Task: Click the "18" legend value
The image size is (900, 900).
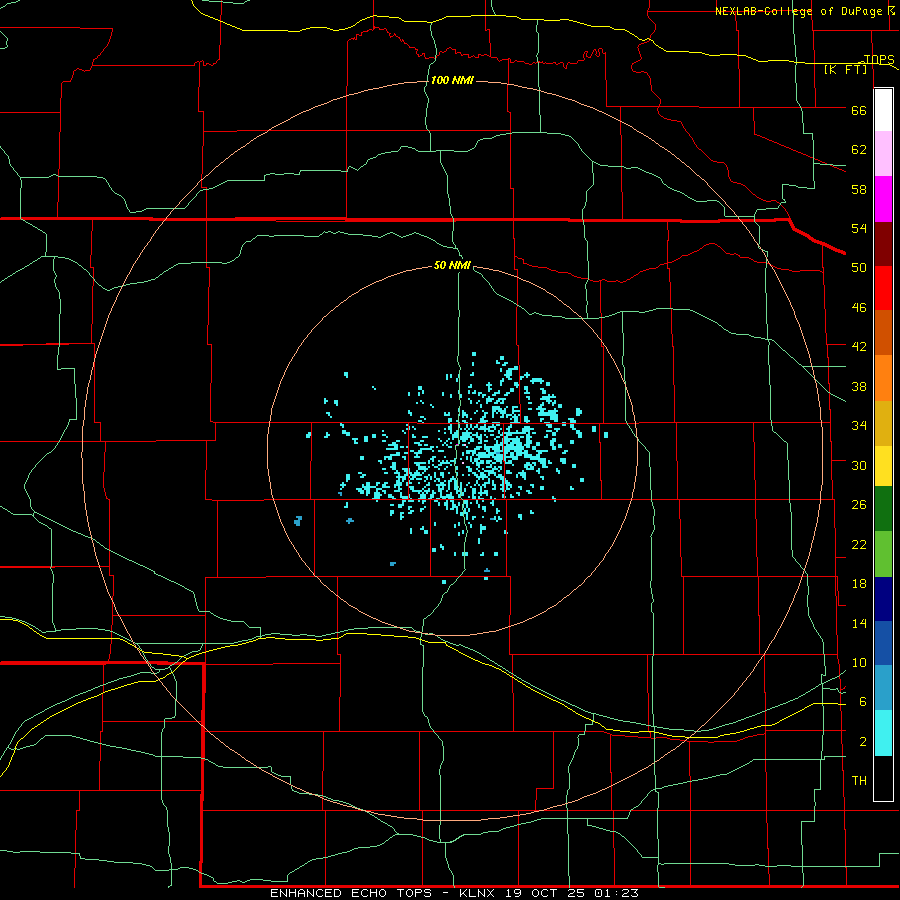Action: click(859, 584)
